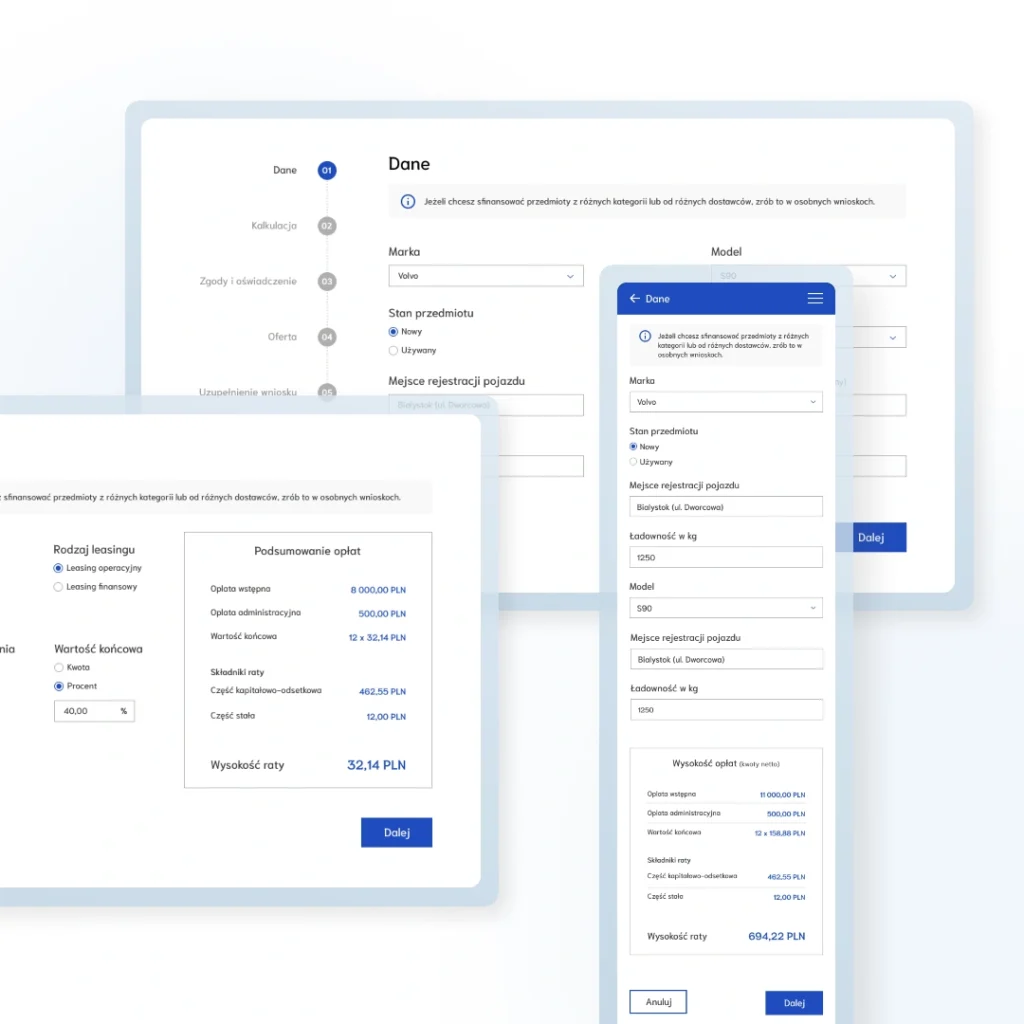Expand Marka dropdown showing Volvo on desktop

tap(485, 276)
